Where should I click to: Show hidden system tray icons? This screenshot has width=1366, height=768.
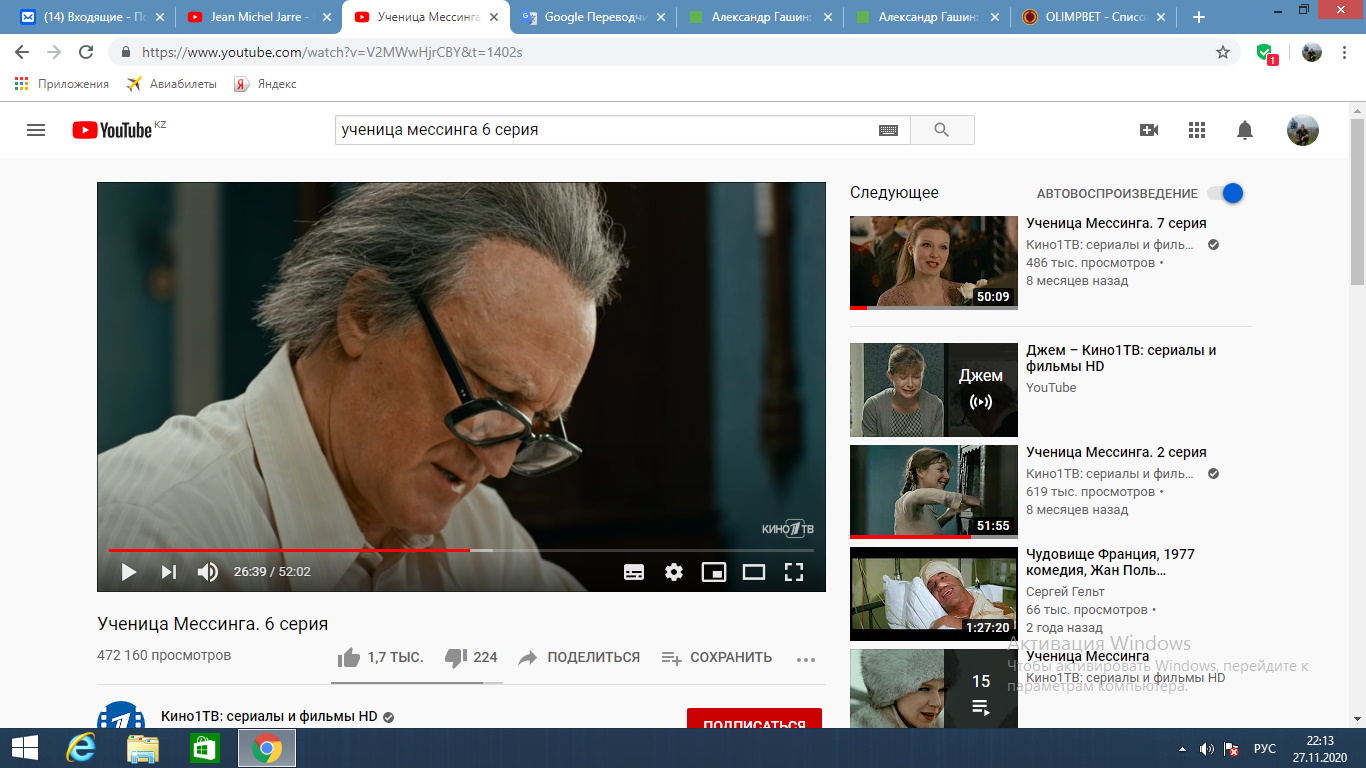pos(1184,749)
